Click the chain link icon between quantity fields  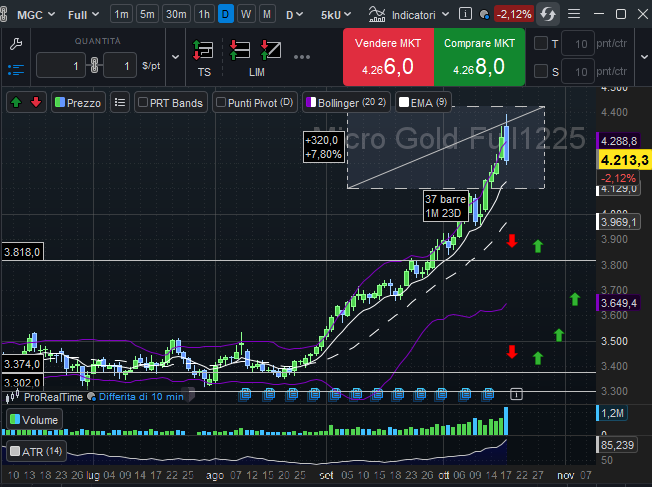[94, 66]
